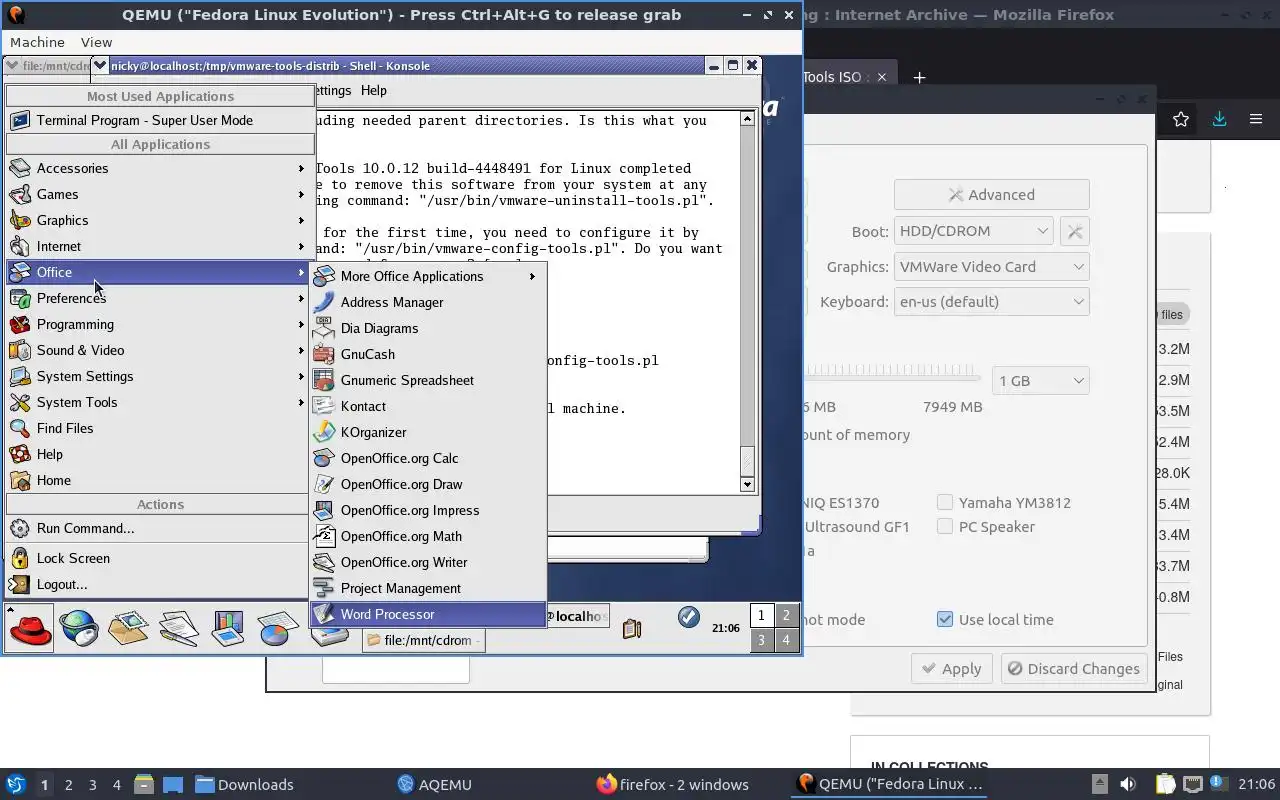Expand More Office Applications submenu
The image size is (1280, 800).
tap(428, 276)
